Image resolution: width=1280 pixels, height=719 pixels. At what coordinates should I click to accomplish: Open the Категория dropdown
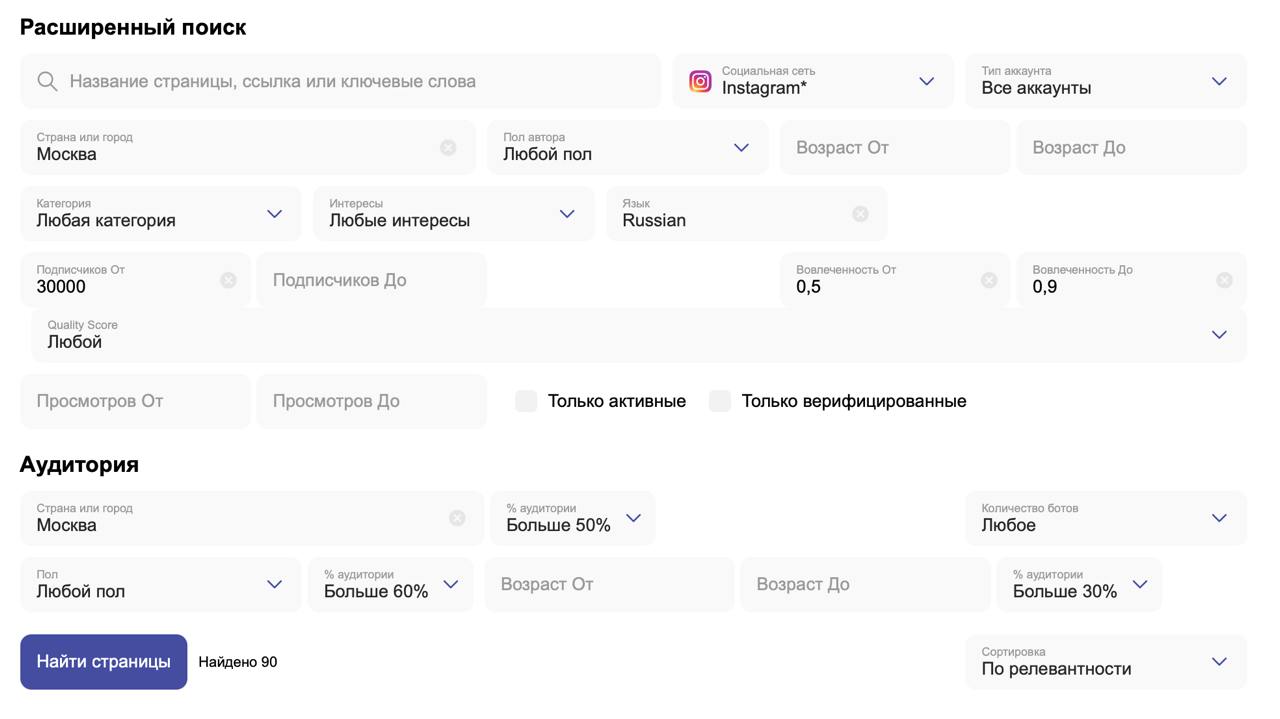click(160, 214)
